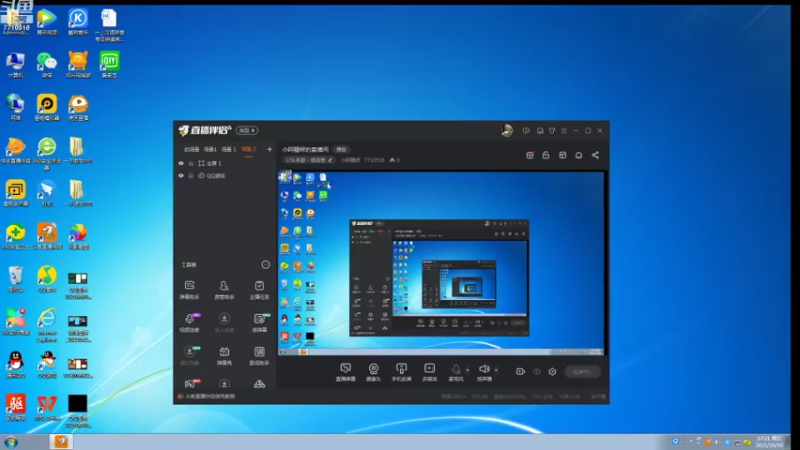Select the QQ游戏 source row
Viewport: 800px width, 450px height.
[x=224, y=176]
